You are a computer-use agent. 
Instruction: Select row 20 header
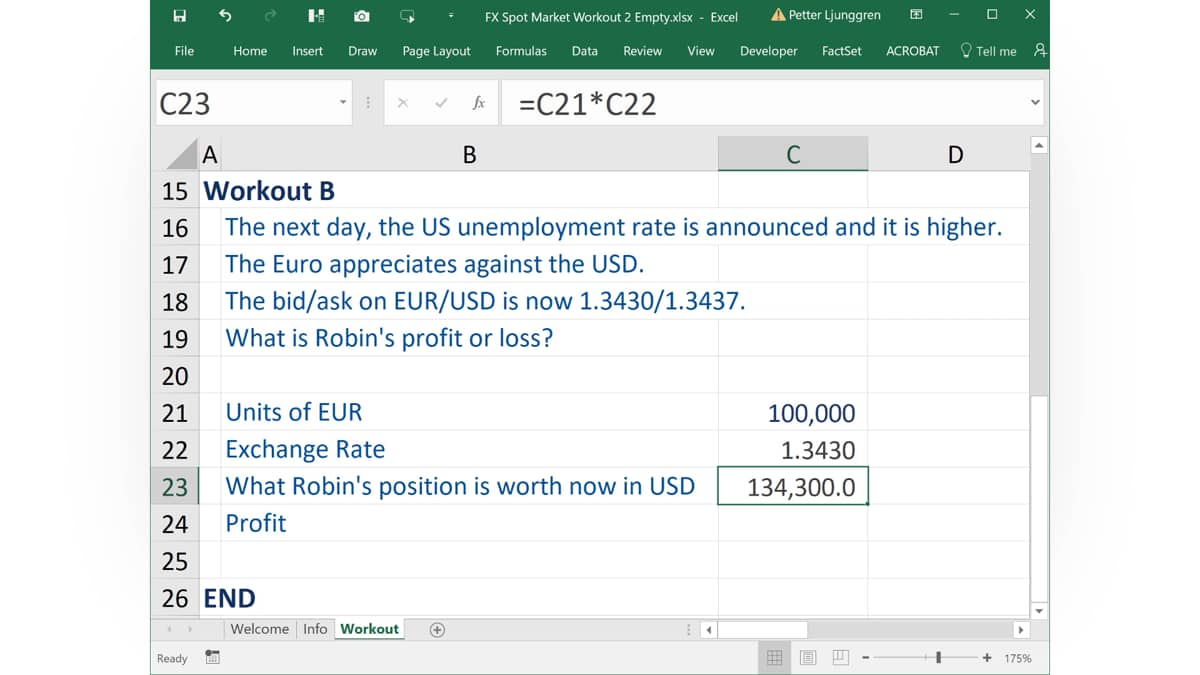click(175, 376)
